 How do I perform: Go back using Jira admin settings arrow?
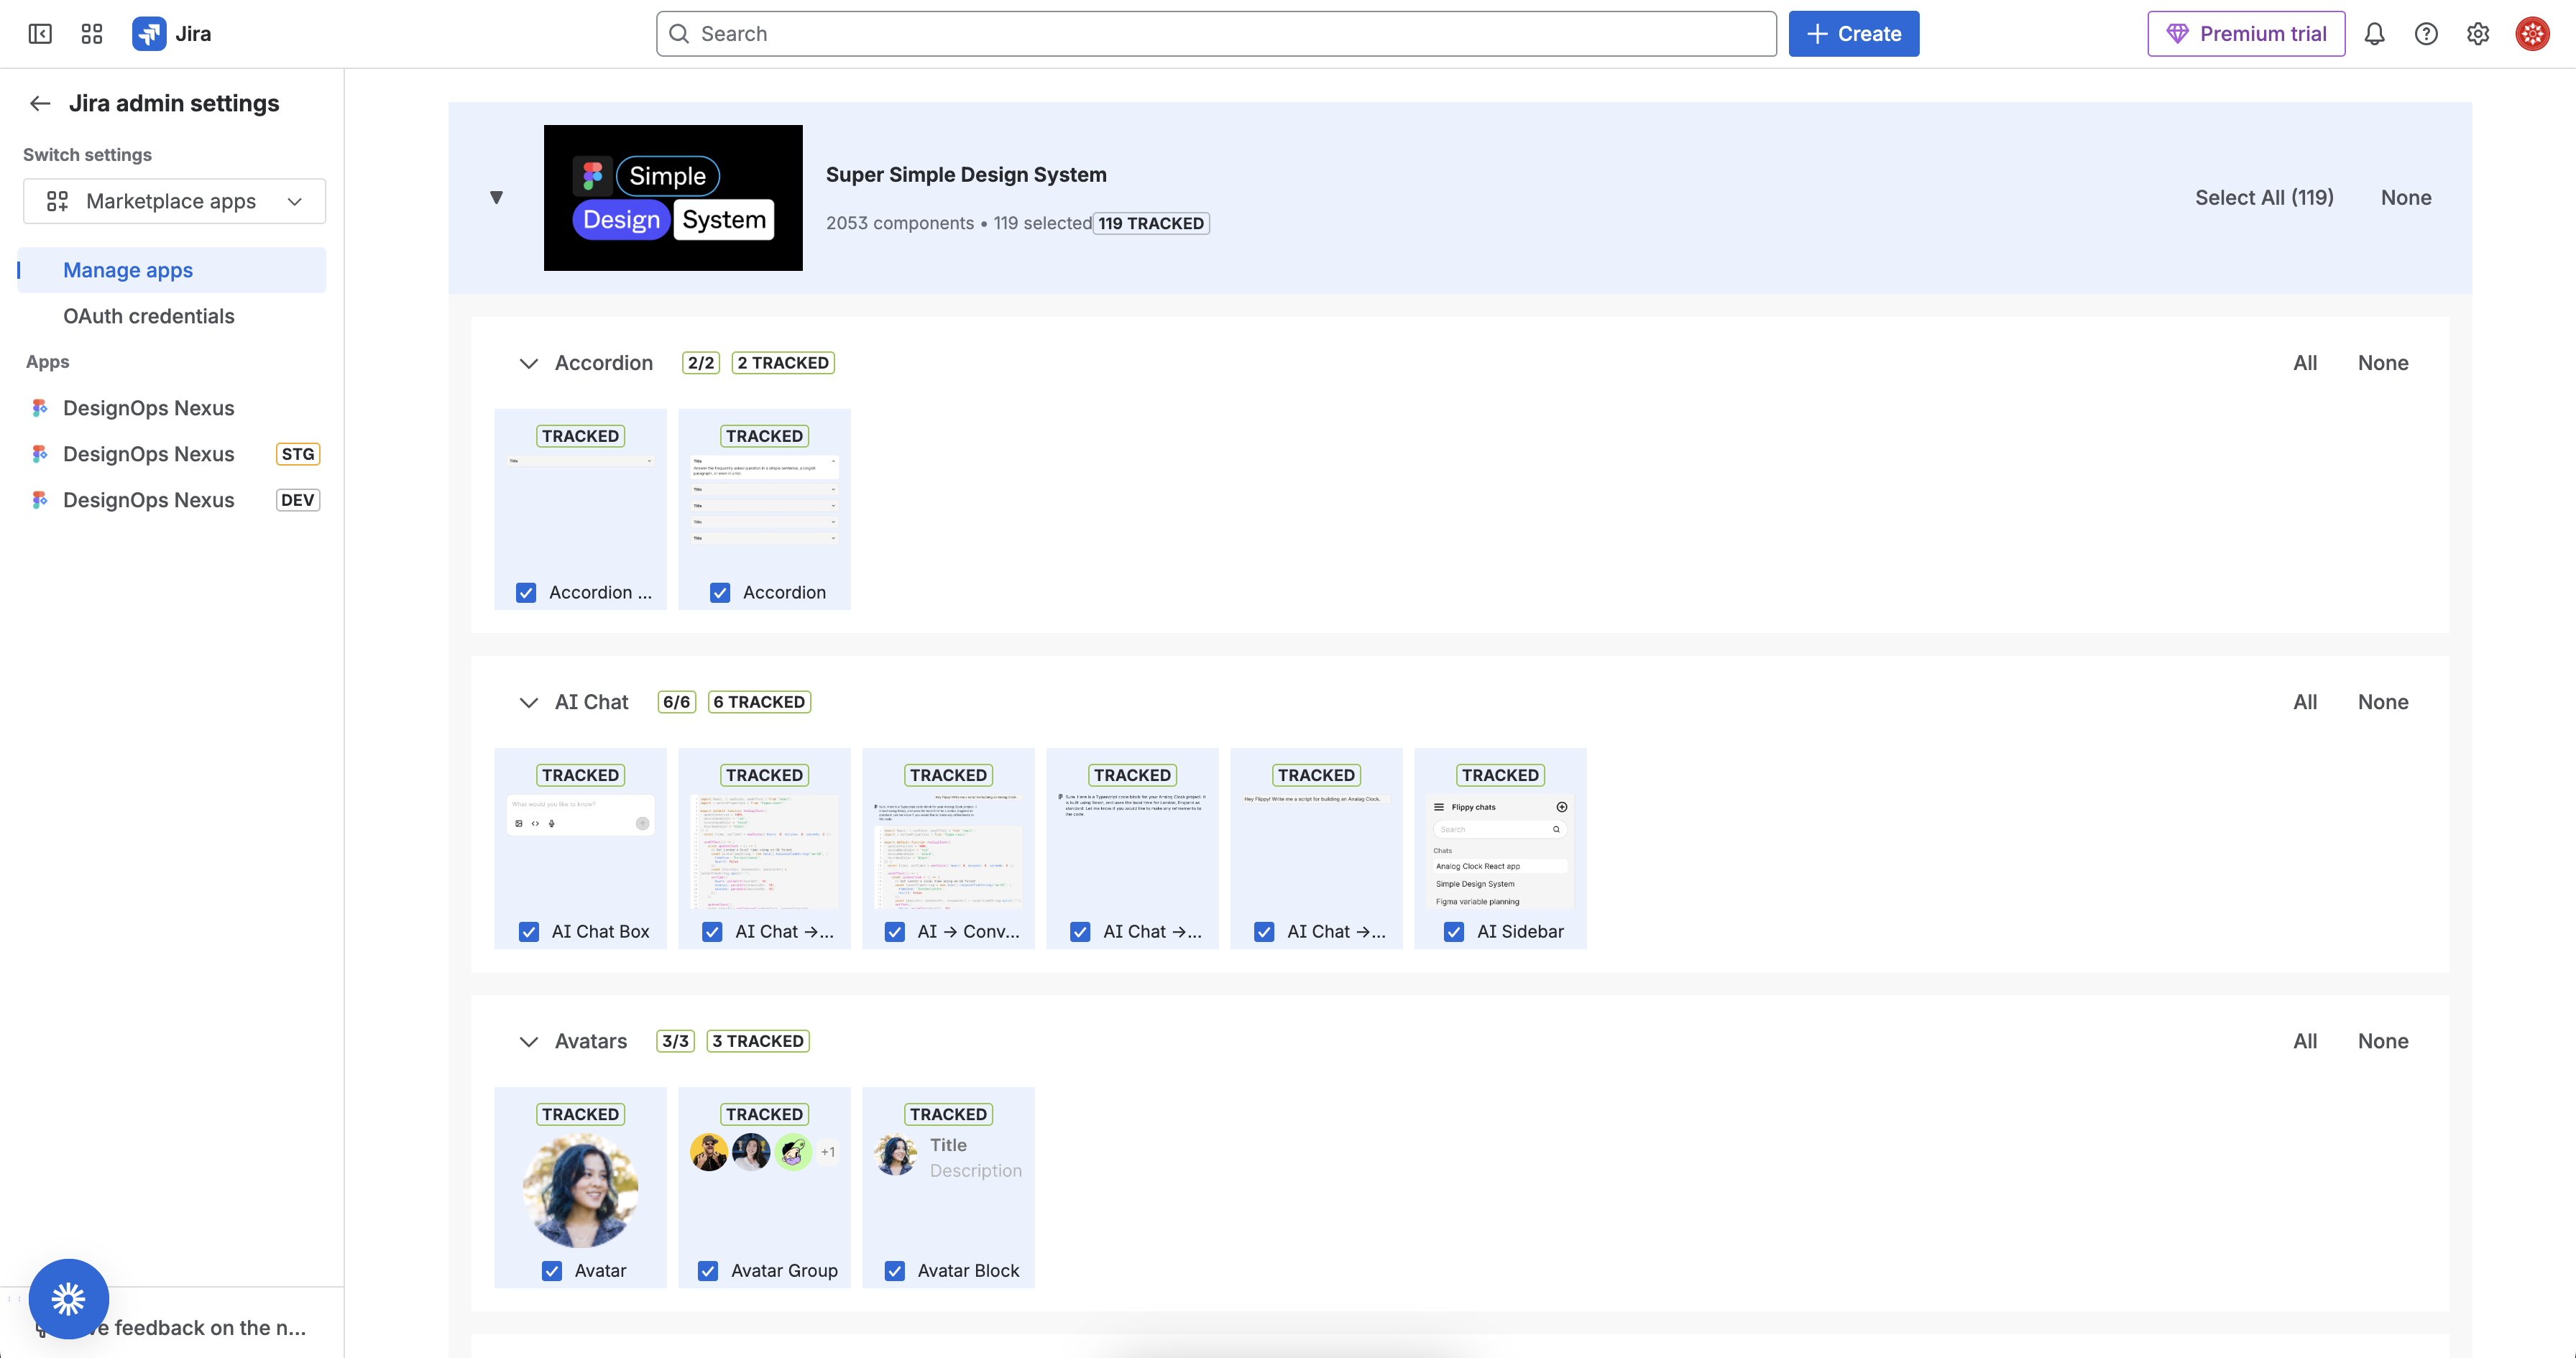pyautogui.click(x=40, y=103)
